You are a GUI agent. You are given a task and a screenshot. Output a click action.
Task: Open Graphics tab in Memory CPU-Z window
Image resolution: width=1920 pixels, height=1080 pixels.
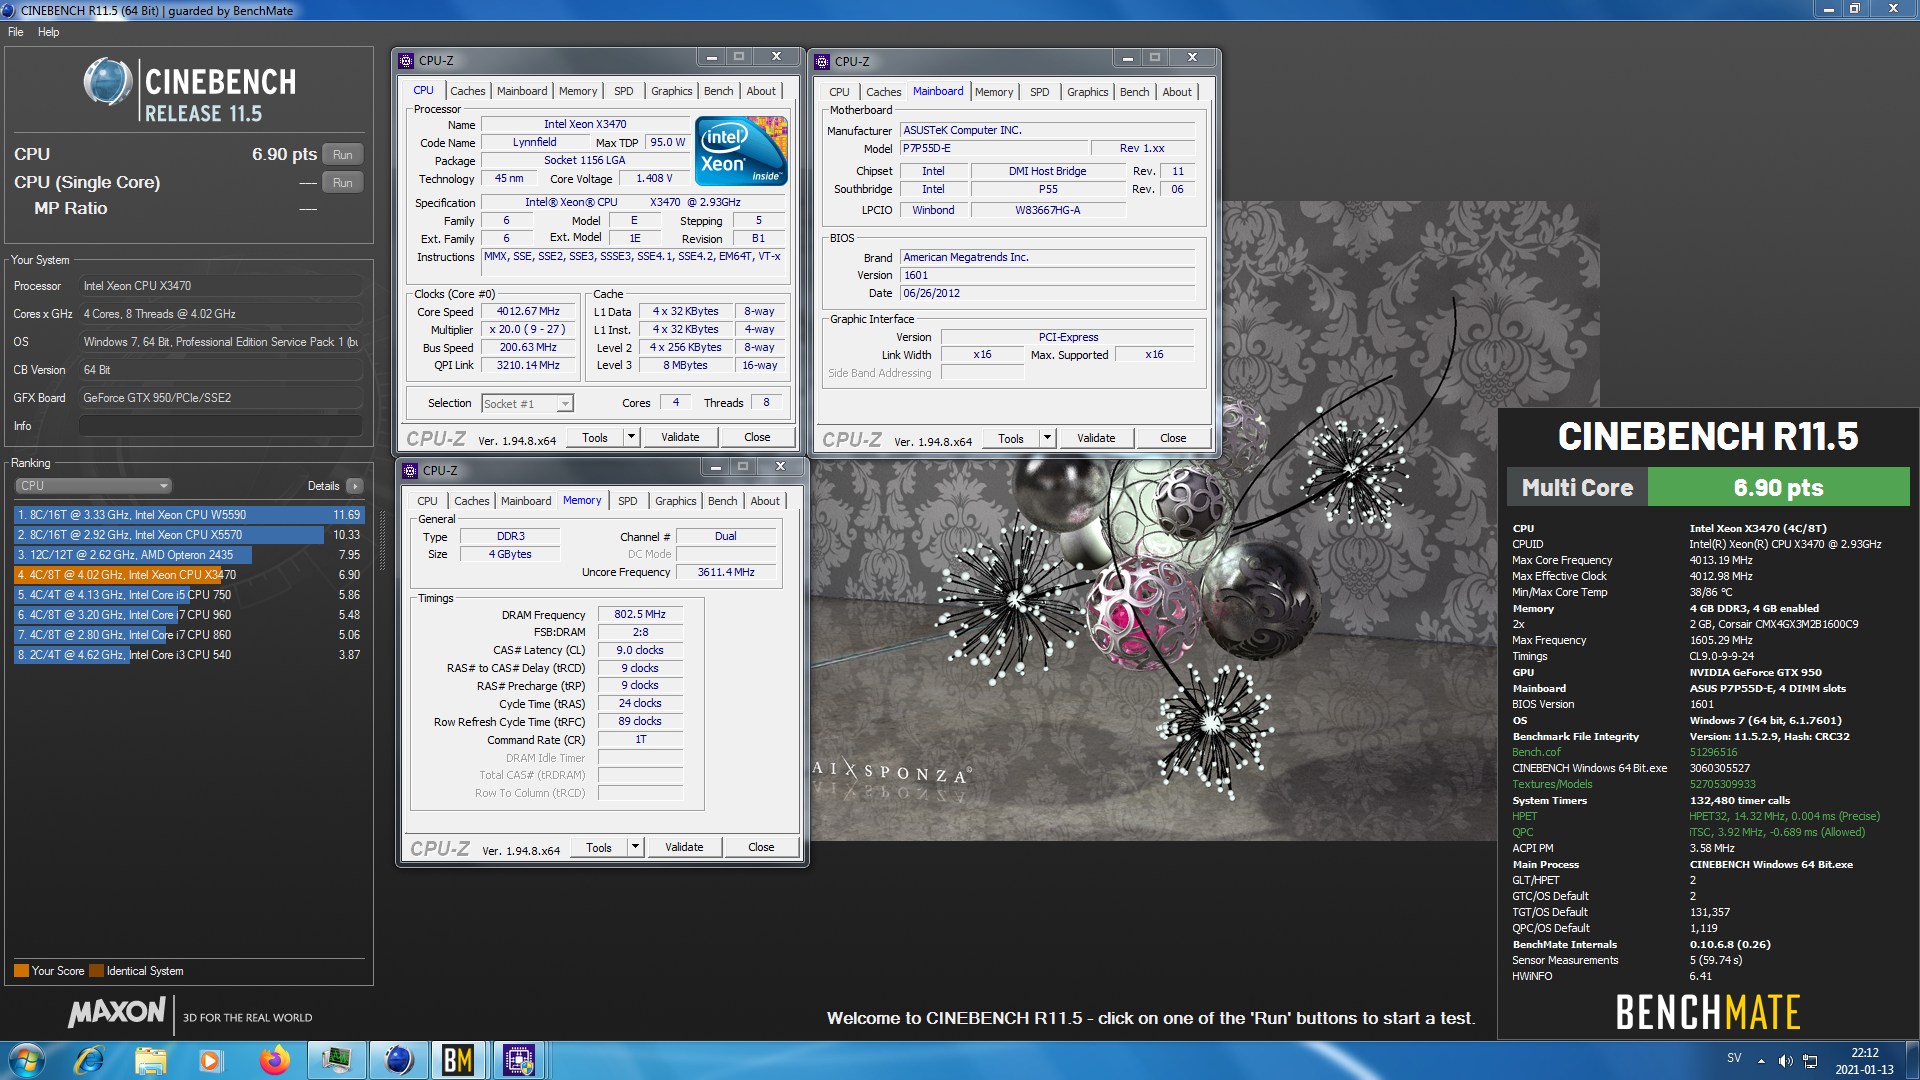tap(675, 501)
